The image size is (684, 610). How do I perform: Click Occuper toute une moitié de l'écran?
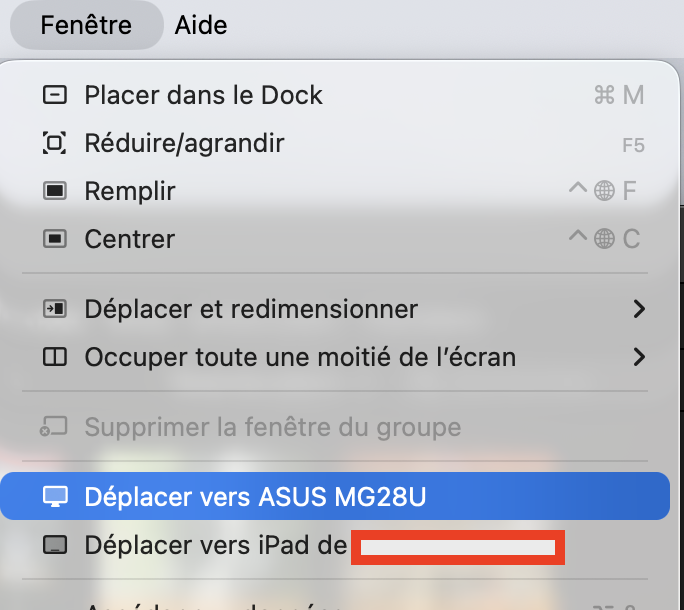coord(300,356)
